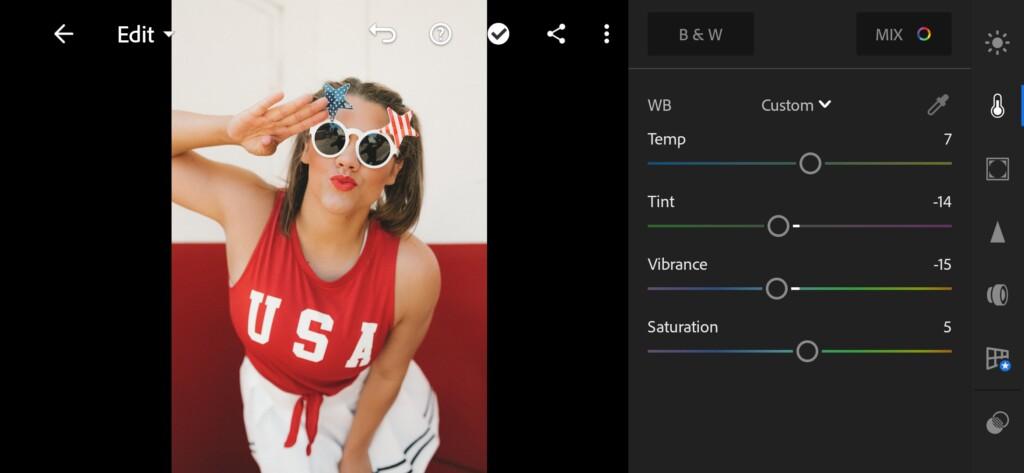The width and height of the screenshot is (1024, 473).
Task: Open the Edit mode dropdown
Action: tap(146, 35)
